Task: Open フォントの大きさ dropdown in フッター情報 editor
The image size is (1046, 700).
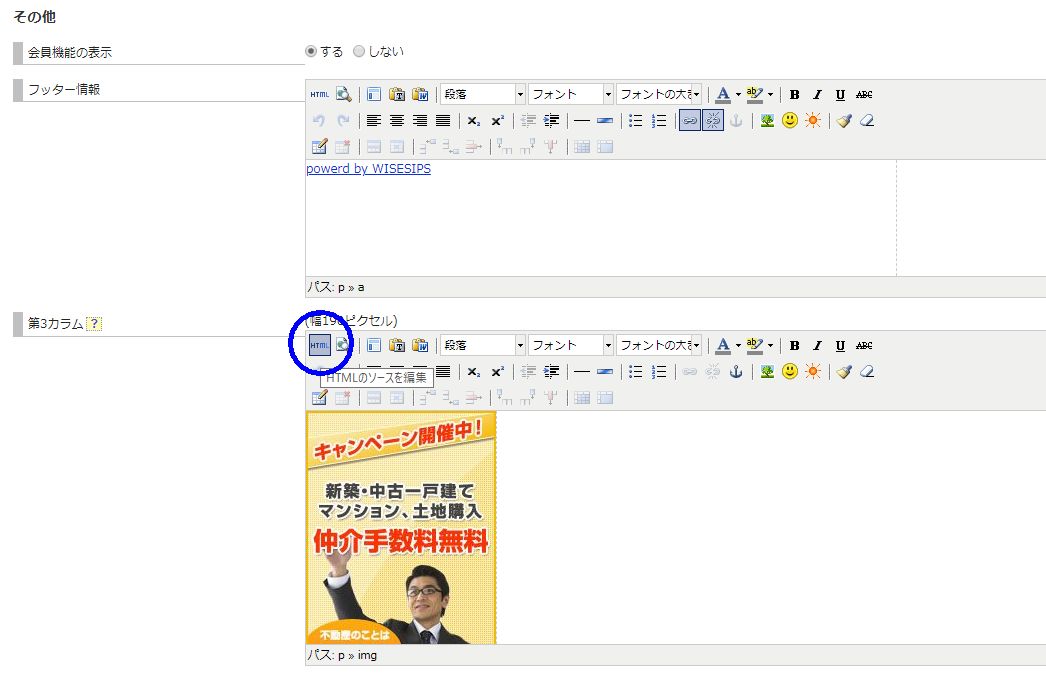Action: pos(658,95)
